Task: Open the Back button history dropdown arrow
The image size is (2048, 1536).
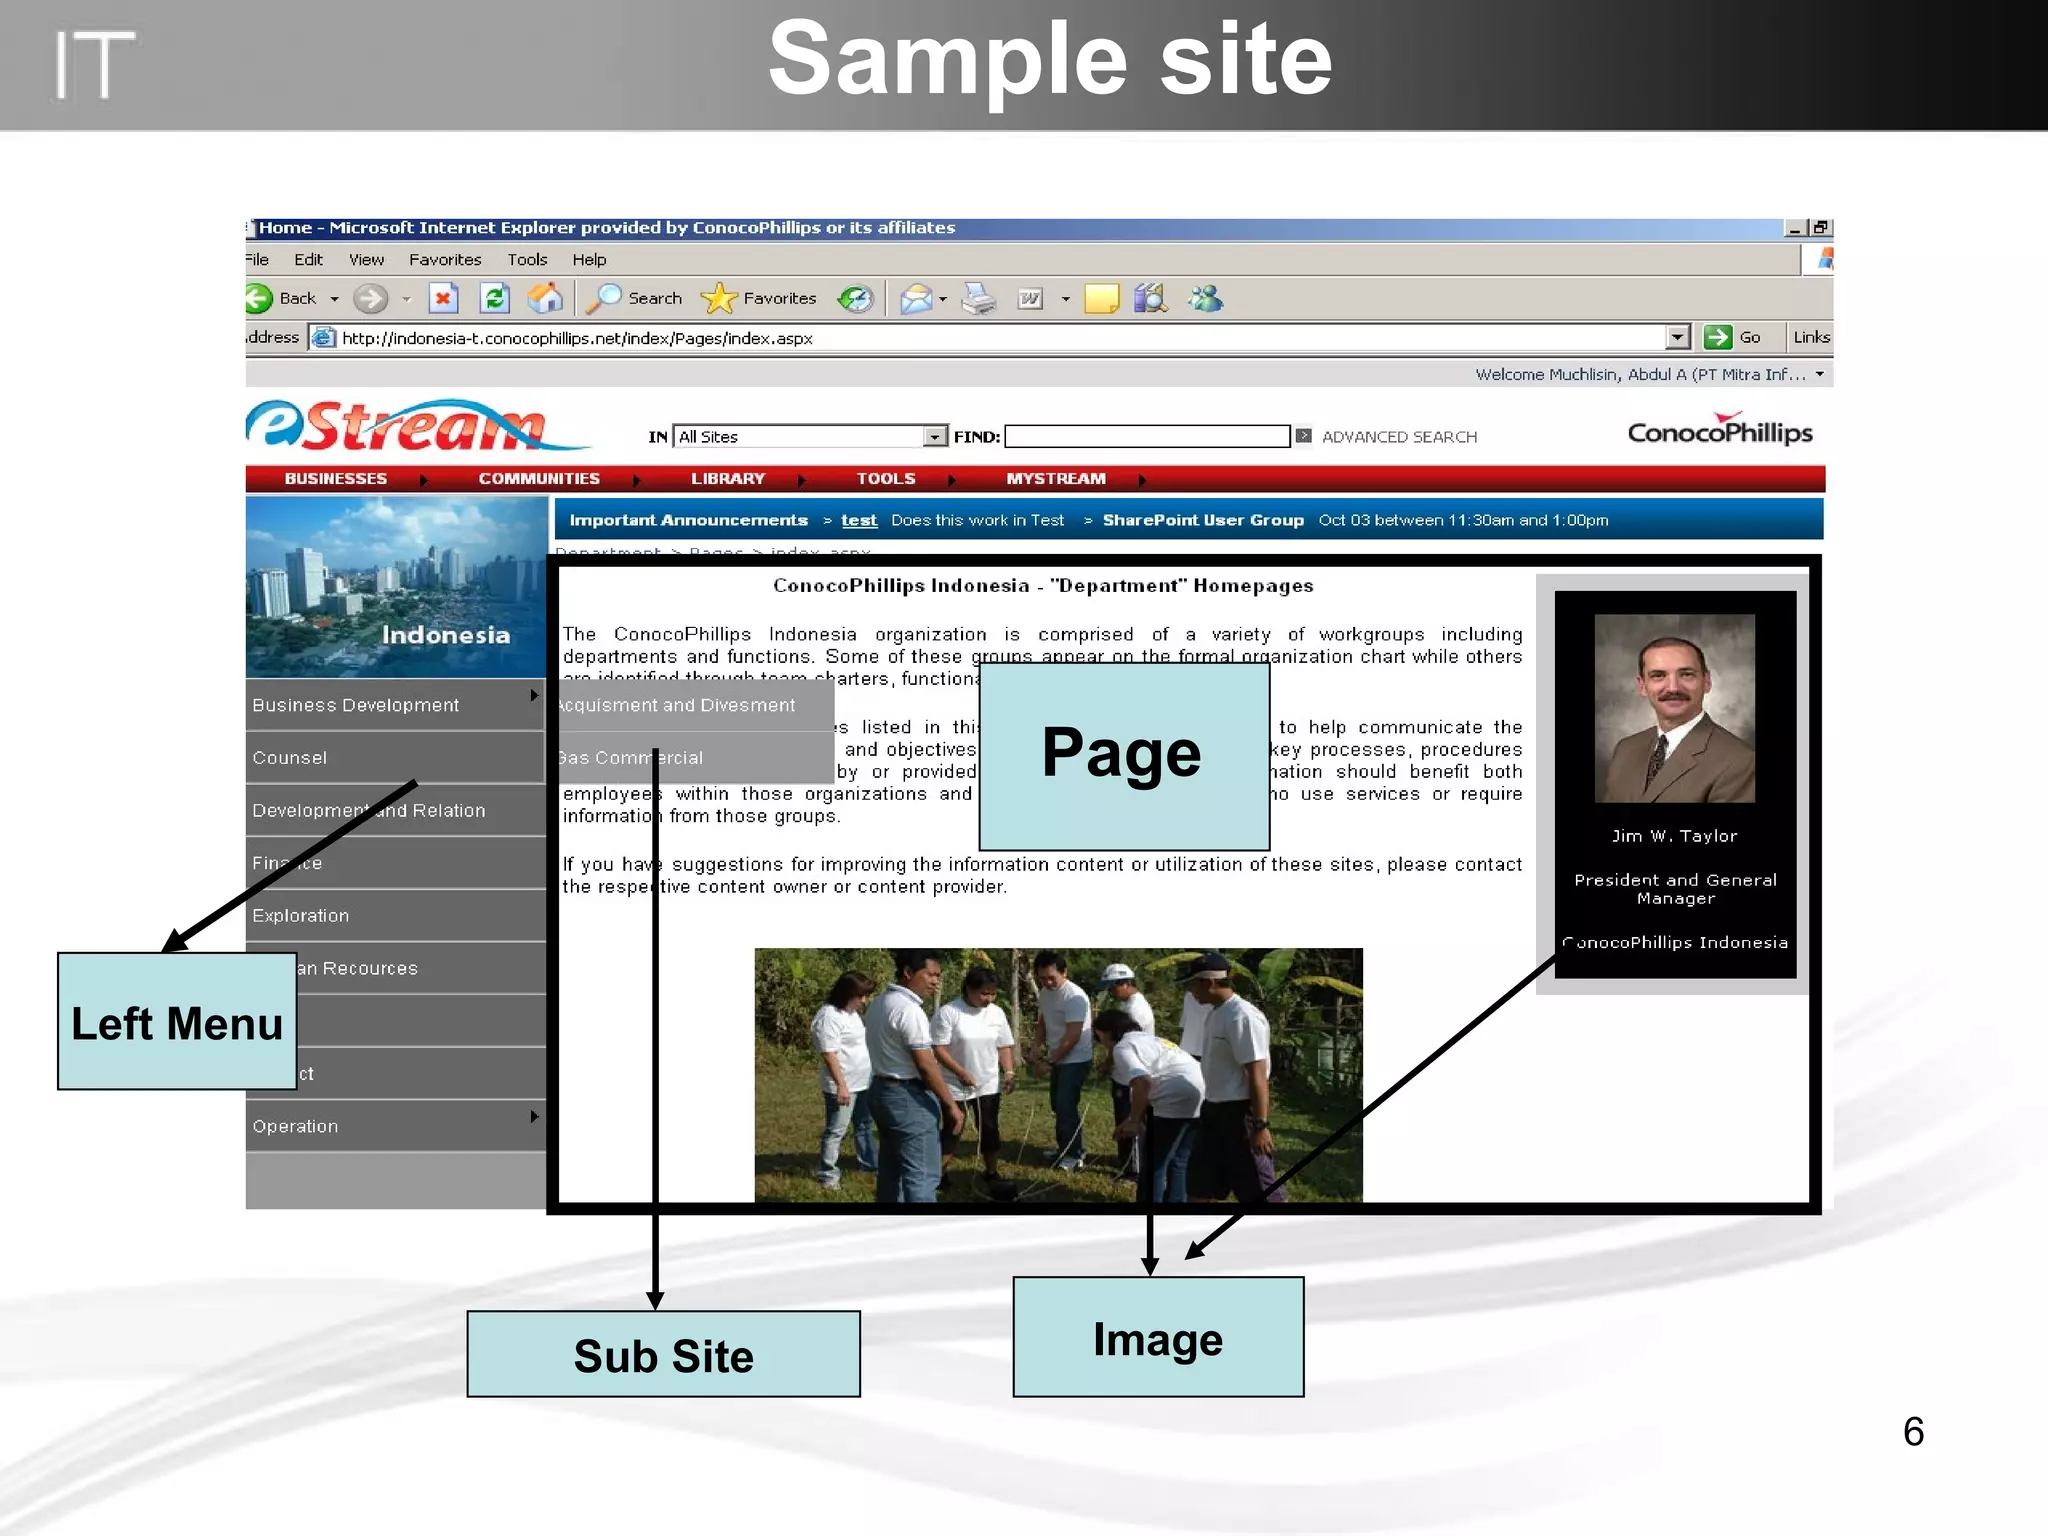Action: pos(335,299)
